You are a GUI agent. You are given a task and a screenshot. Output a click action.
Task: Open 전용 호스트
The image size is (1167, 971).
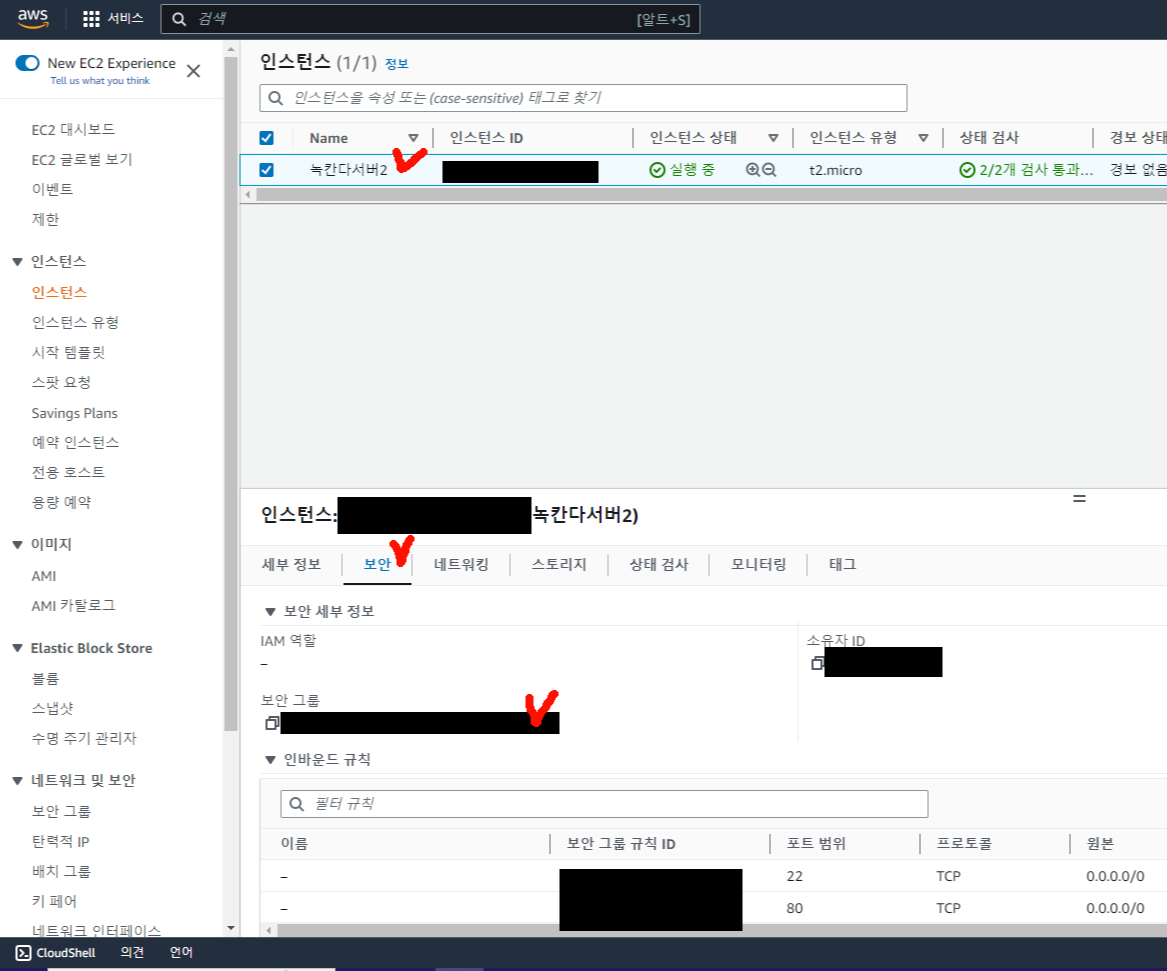68,472
